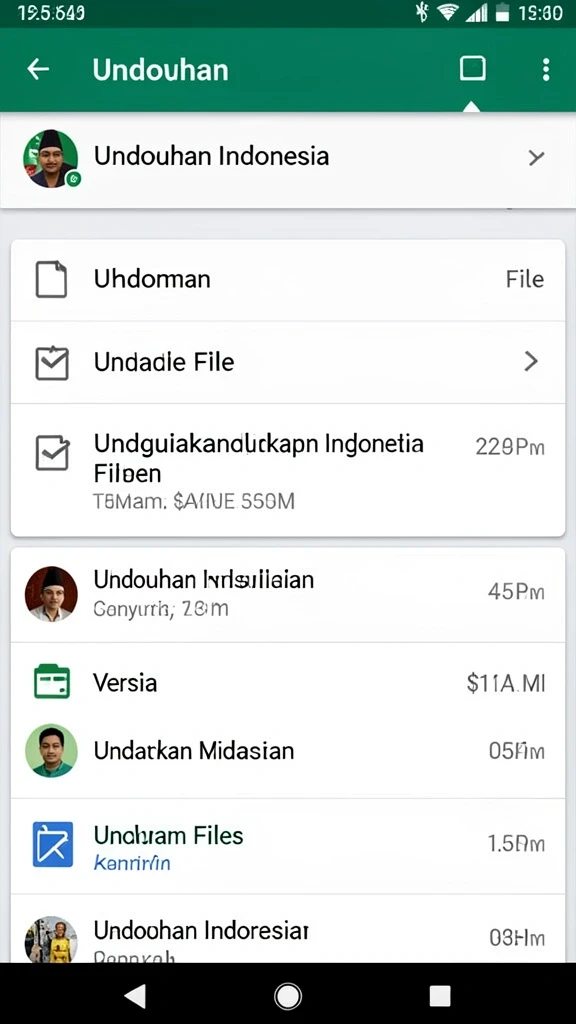The width and height of the screenshot is (576, 1024).
Task: Click the green Versia card icon
Action: click(52, 681)
